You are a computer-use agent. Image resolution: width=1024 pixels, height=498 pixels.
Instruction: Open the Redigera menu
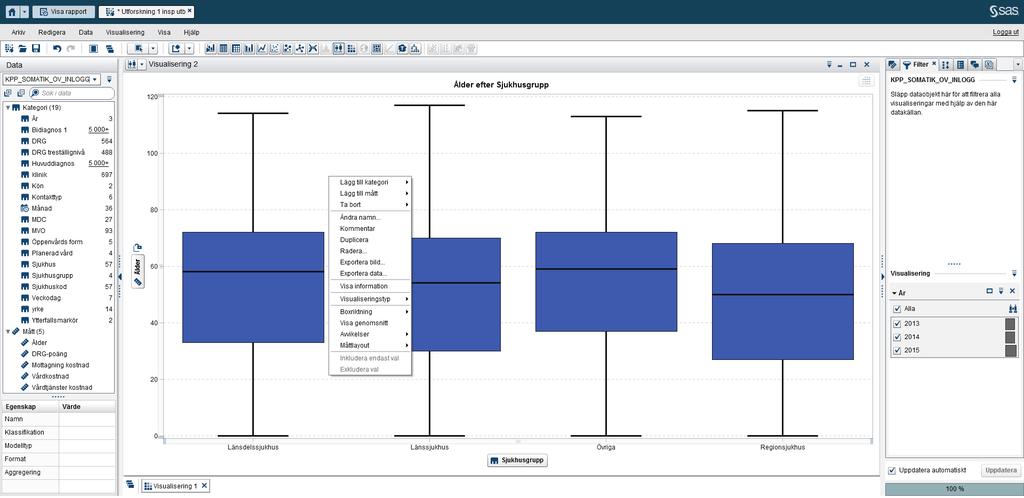tap(52, 32)
